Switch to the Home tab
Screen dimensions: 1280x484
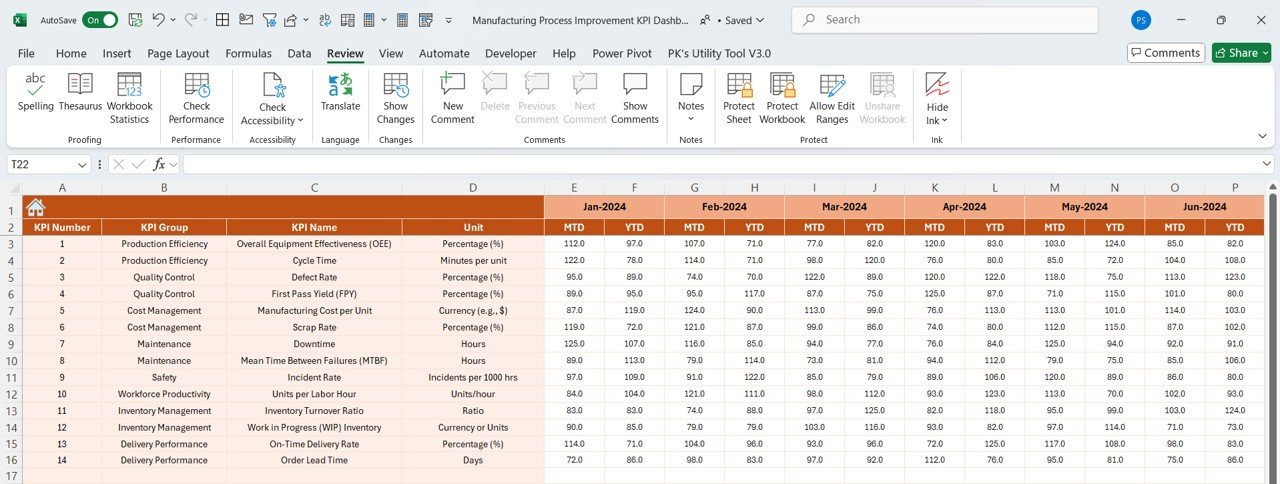(x=71, y=53)
